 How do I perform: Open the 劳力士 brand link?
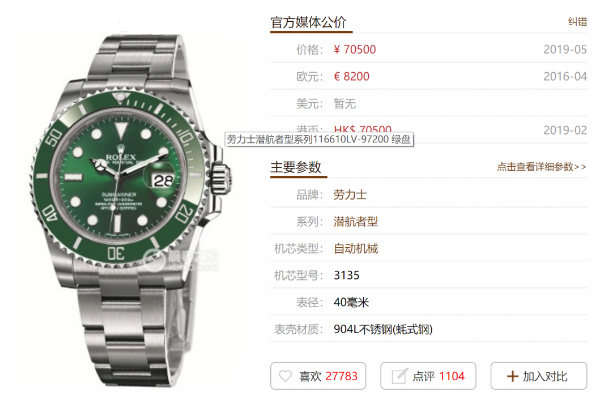(350, 194)
